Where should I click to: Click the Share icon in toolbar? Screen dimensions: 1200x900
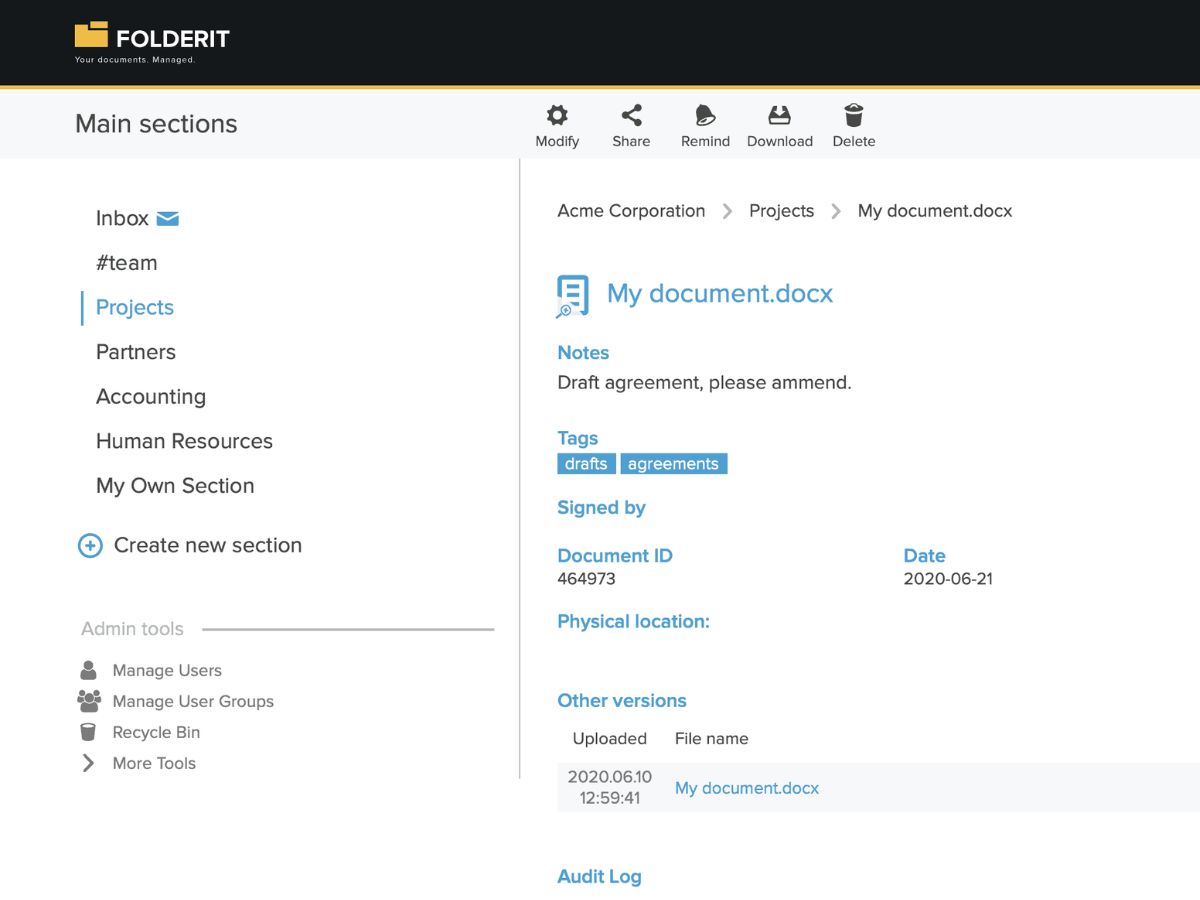631,115
